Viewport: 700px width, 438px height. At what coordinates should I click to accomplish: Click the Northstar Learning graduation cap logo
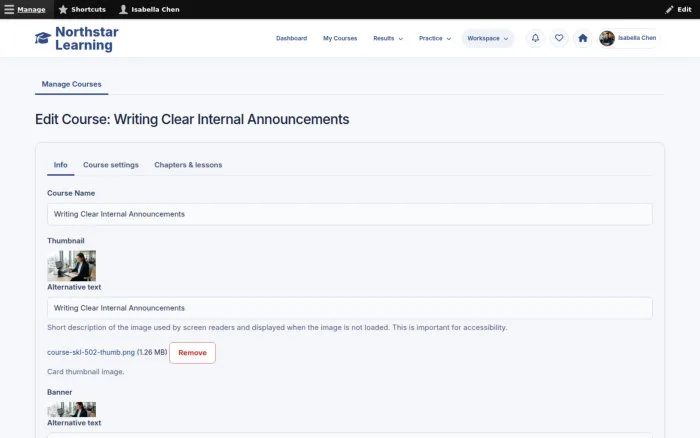[x=43, y=38]
